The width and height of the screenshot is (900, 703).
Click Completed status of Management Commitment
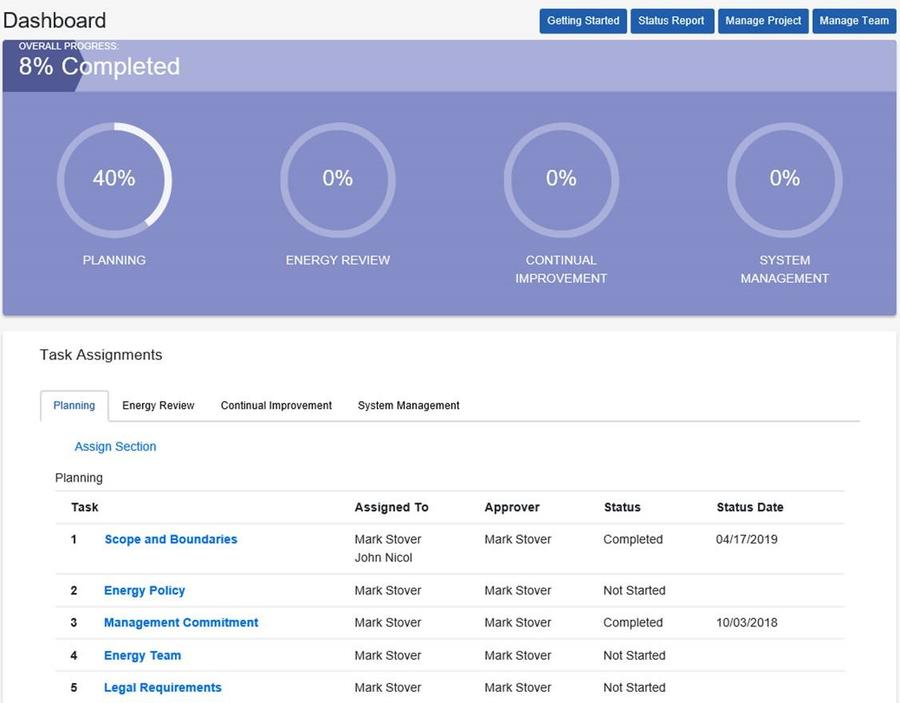click(633, 623)
